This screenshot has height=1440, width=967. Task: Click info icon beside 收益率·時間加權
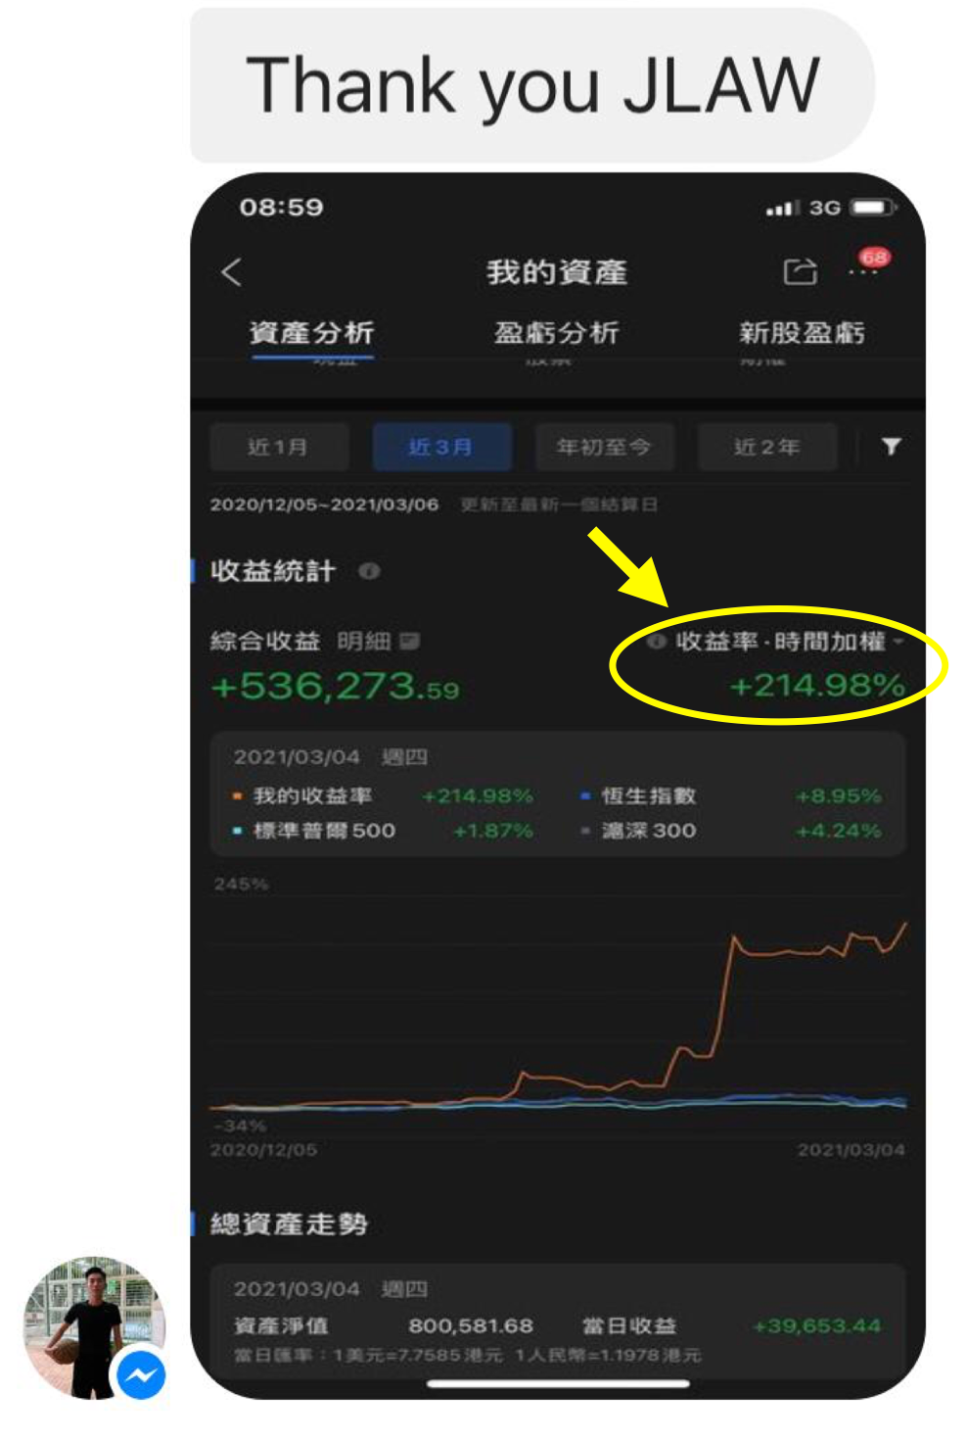pos(656,641)
